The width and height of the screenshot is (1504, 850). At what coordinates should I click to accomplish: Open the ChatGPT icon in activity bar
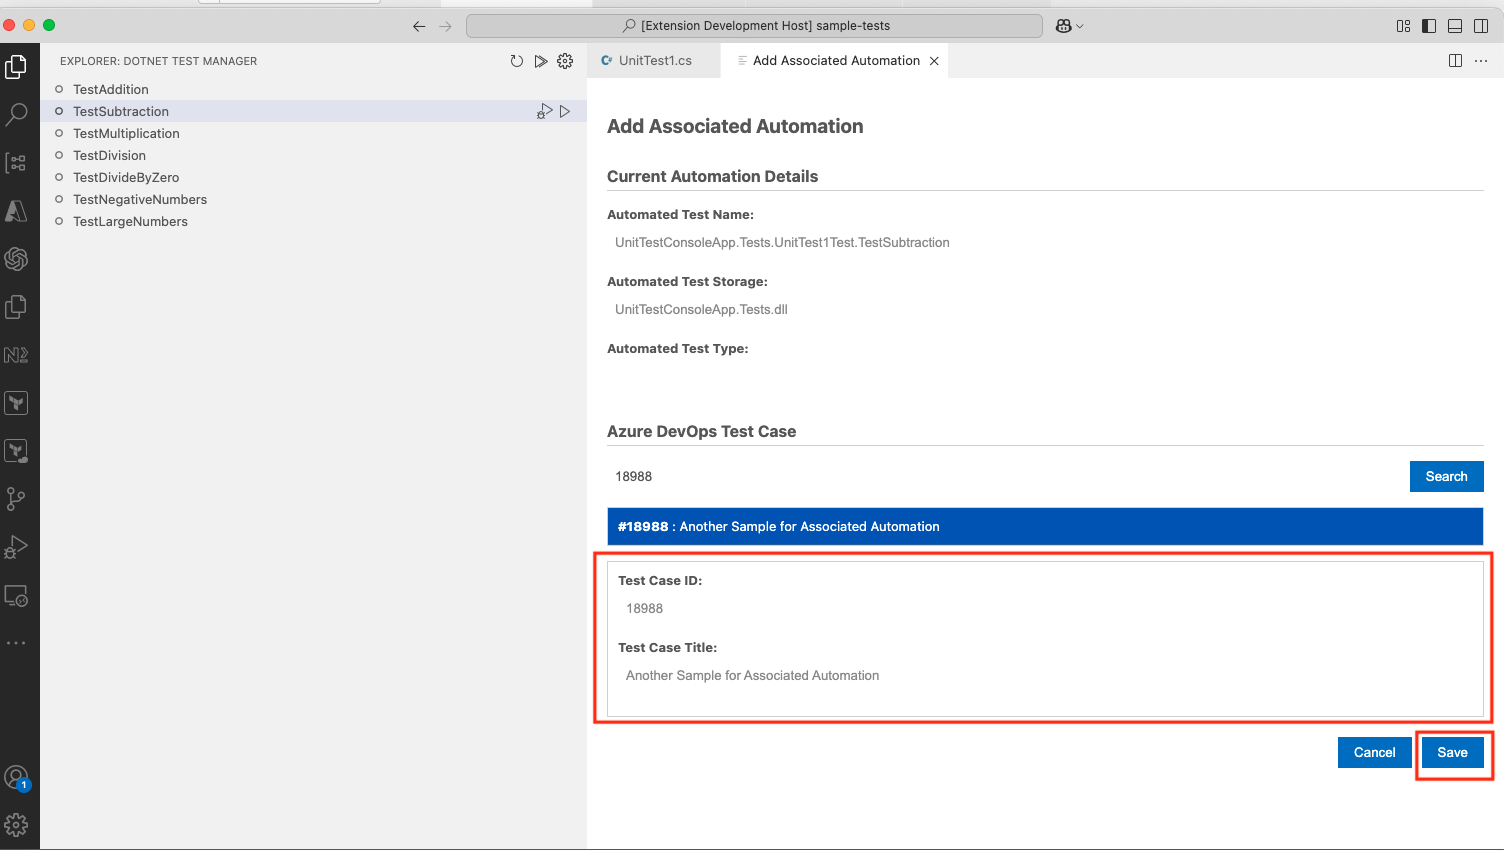16,259
